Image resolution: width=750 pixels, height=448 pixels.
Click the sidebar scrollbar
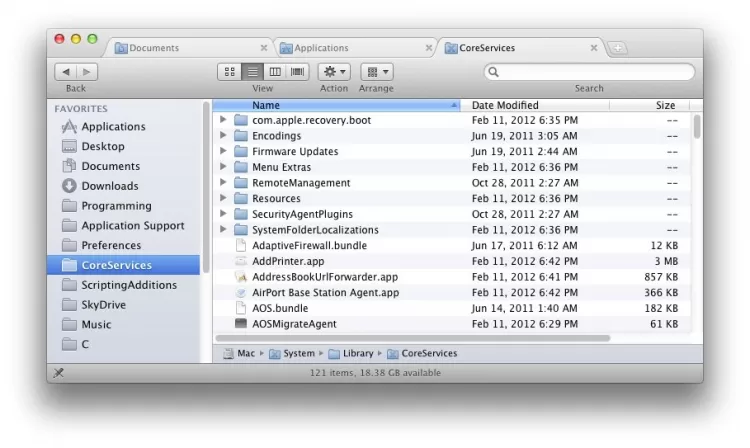206,189
